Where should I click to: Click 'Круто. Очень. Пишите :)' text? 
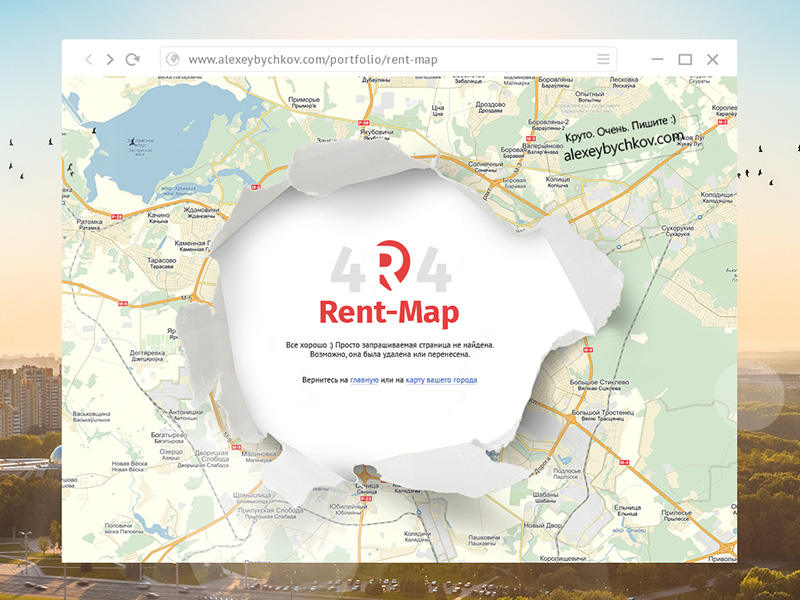pyautogui.click(x=620, y=128)
